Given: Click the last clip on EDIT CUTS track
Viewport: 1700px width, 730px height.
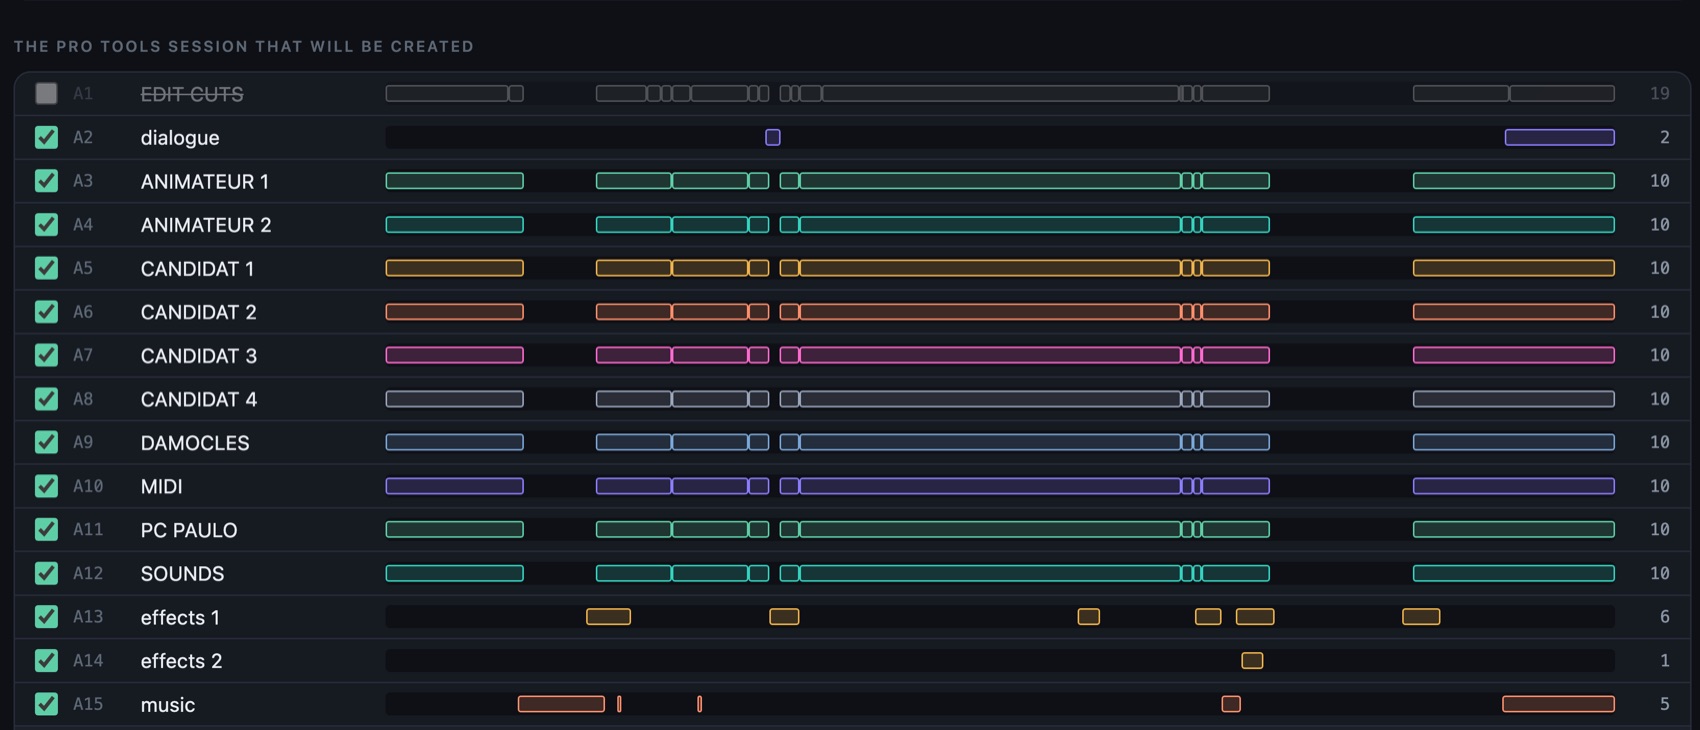Looking at the screenshot, I should tap(1562, 94).
